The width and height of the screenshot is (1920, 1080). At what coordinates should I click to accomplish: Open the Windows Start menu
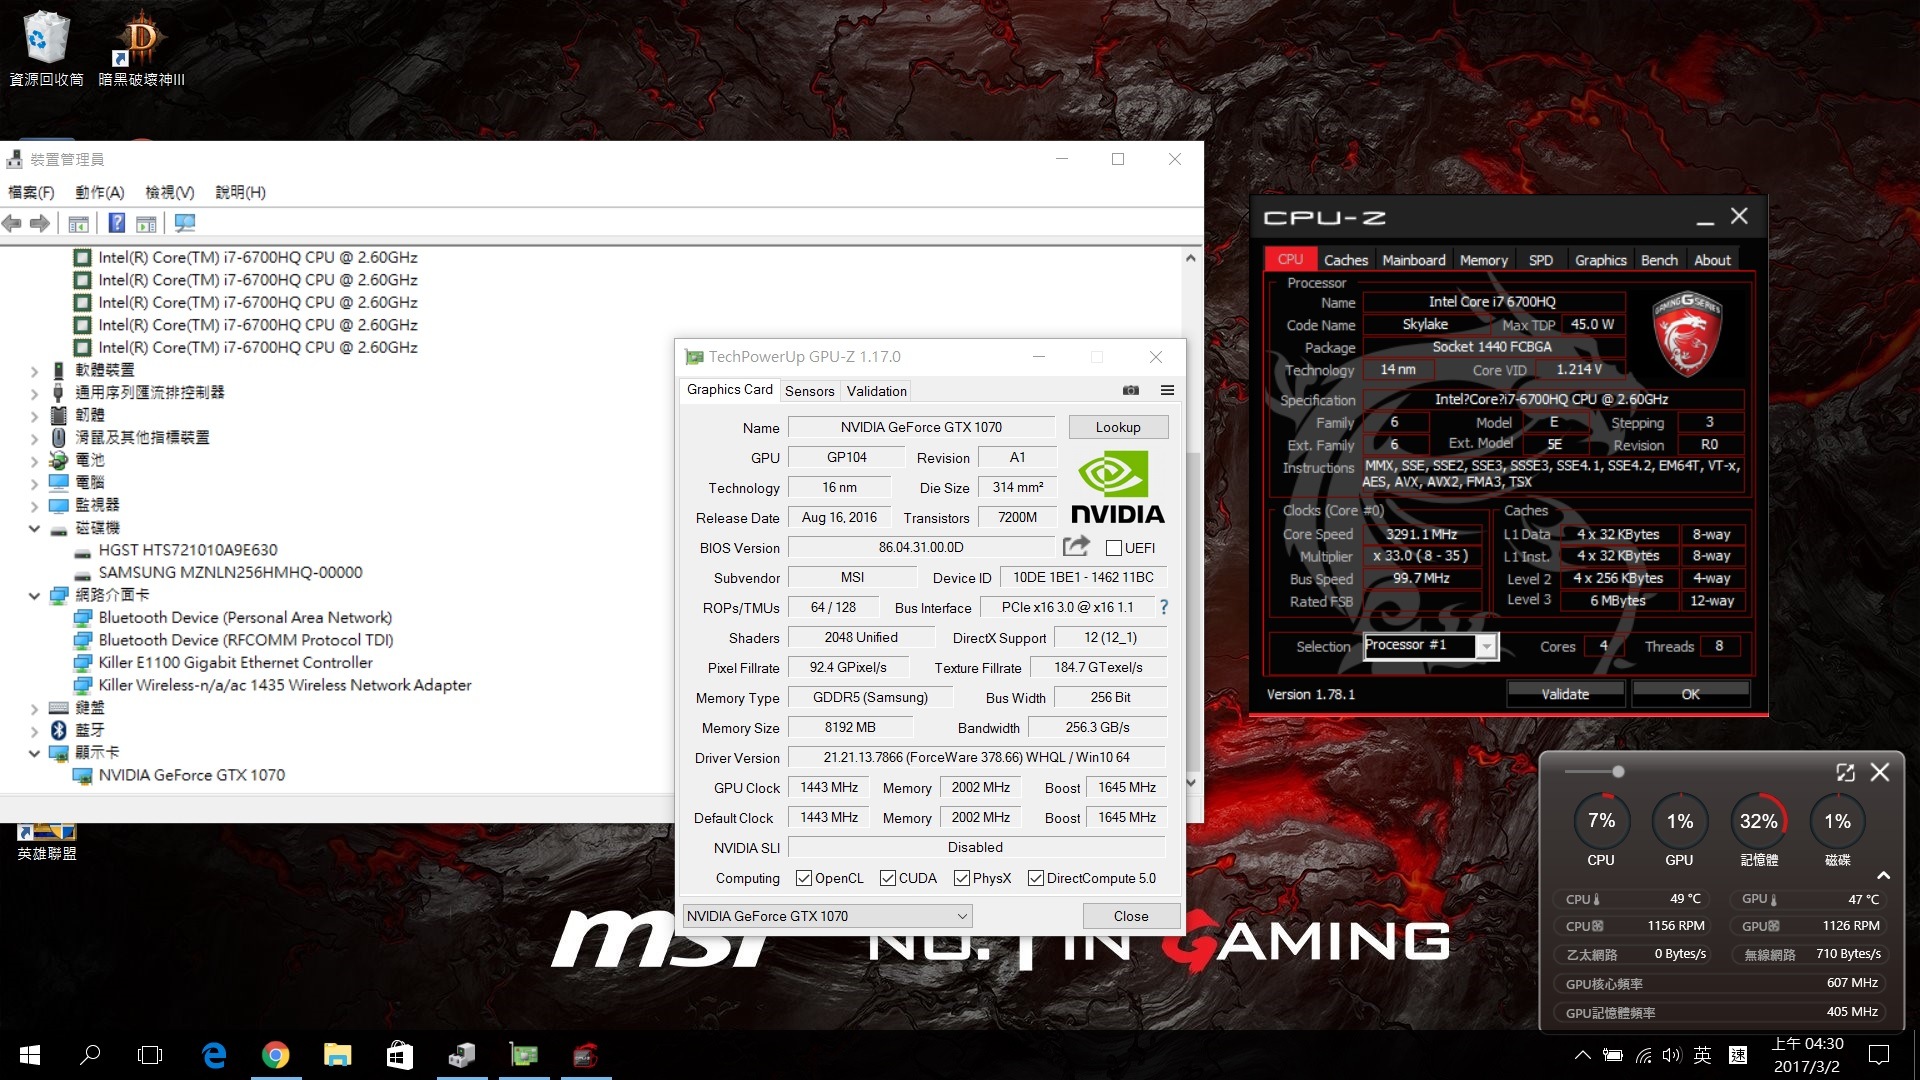(x=30, y=1055)
